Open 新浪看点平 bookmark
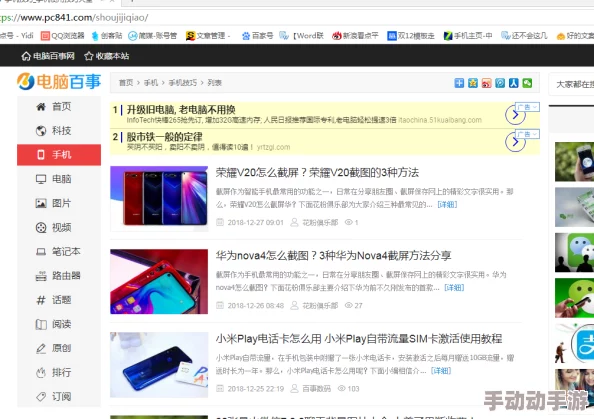The width and height of the screenshot is (594, 419). coord(355,36)
